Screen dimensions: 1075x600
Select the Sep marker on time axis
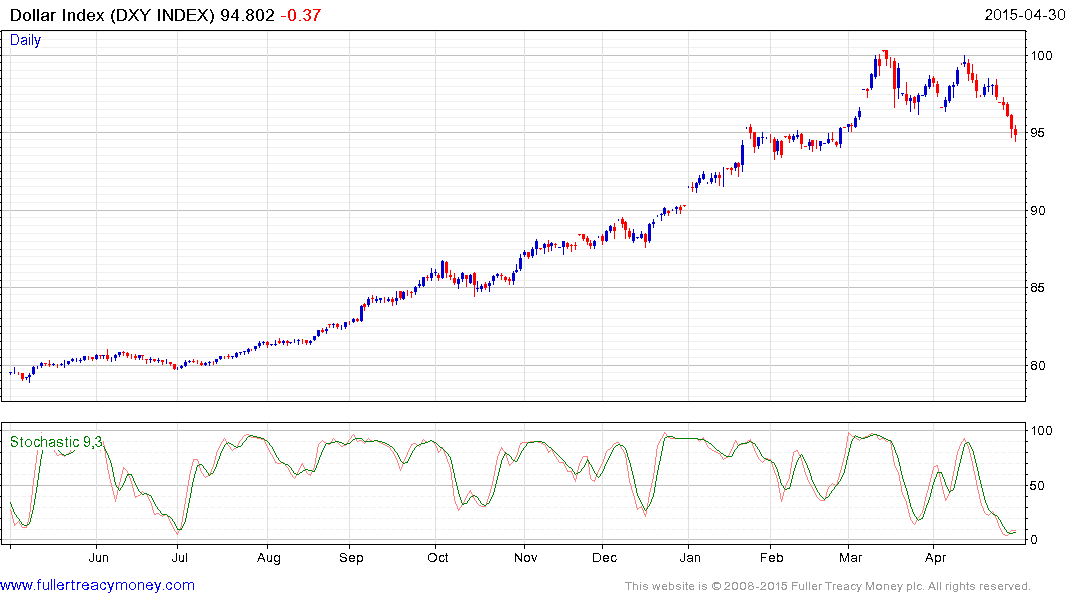point(351,558)
